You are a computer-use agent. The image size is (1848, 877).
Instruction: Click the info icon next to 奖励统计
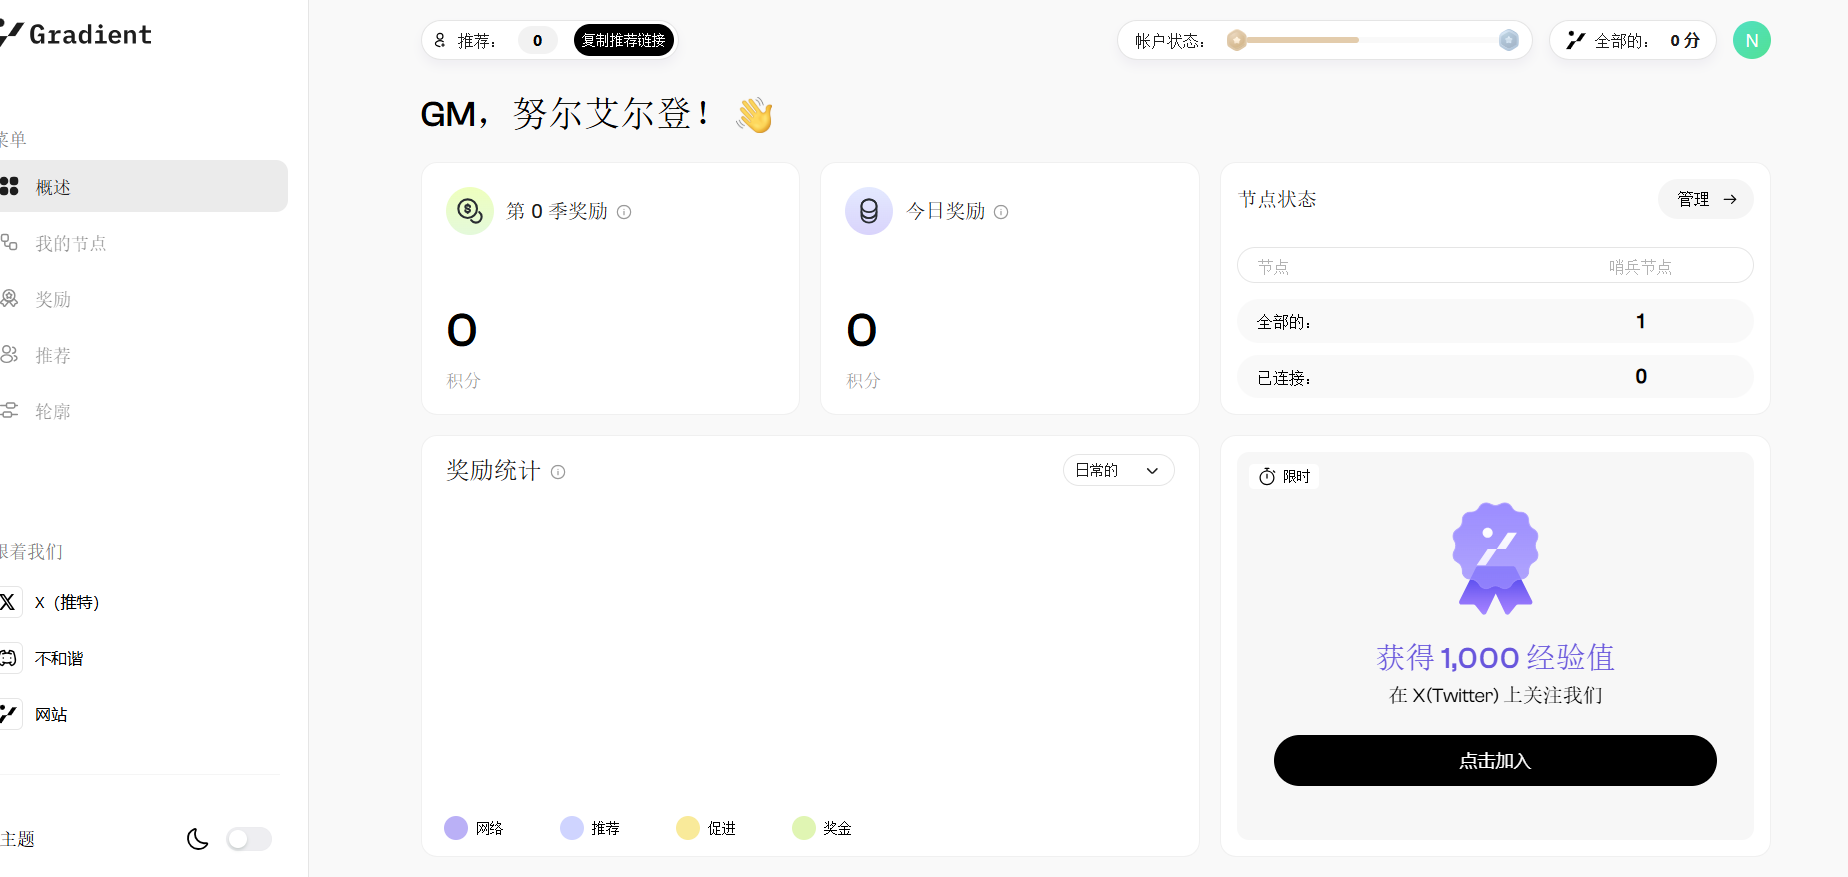pyautogui.click(x=558, y=472)
